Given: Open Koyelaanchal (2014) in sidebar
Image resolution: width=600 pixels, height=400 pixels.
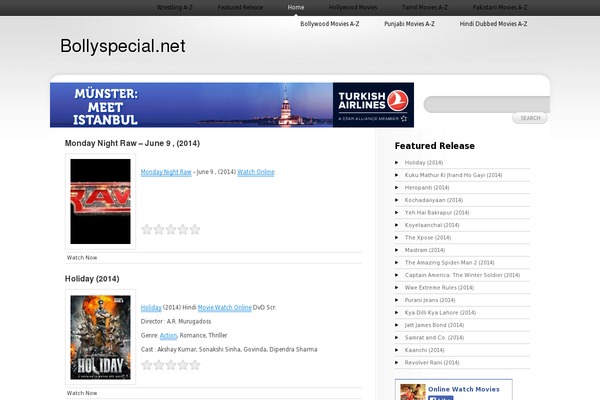Looking at the screenshot, I should click(432, 225).
